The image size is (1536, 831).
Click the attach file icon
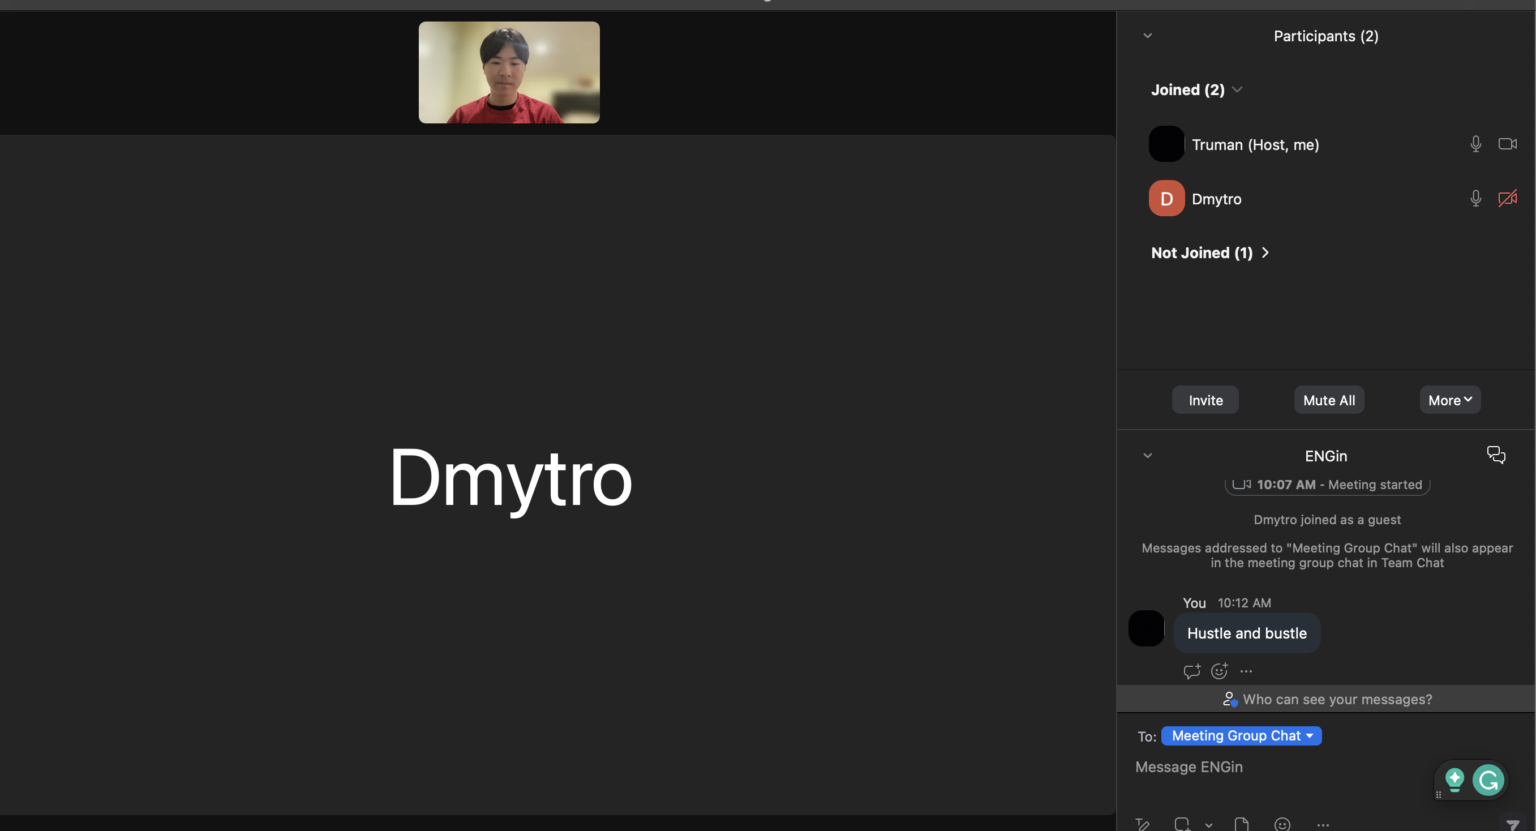tap(1241, 824)
